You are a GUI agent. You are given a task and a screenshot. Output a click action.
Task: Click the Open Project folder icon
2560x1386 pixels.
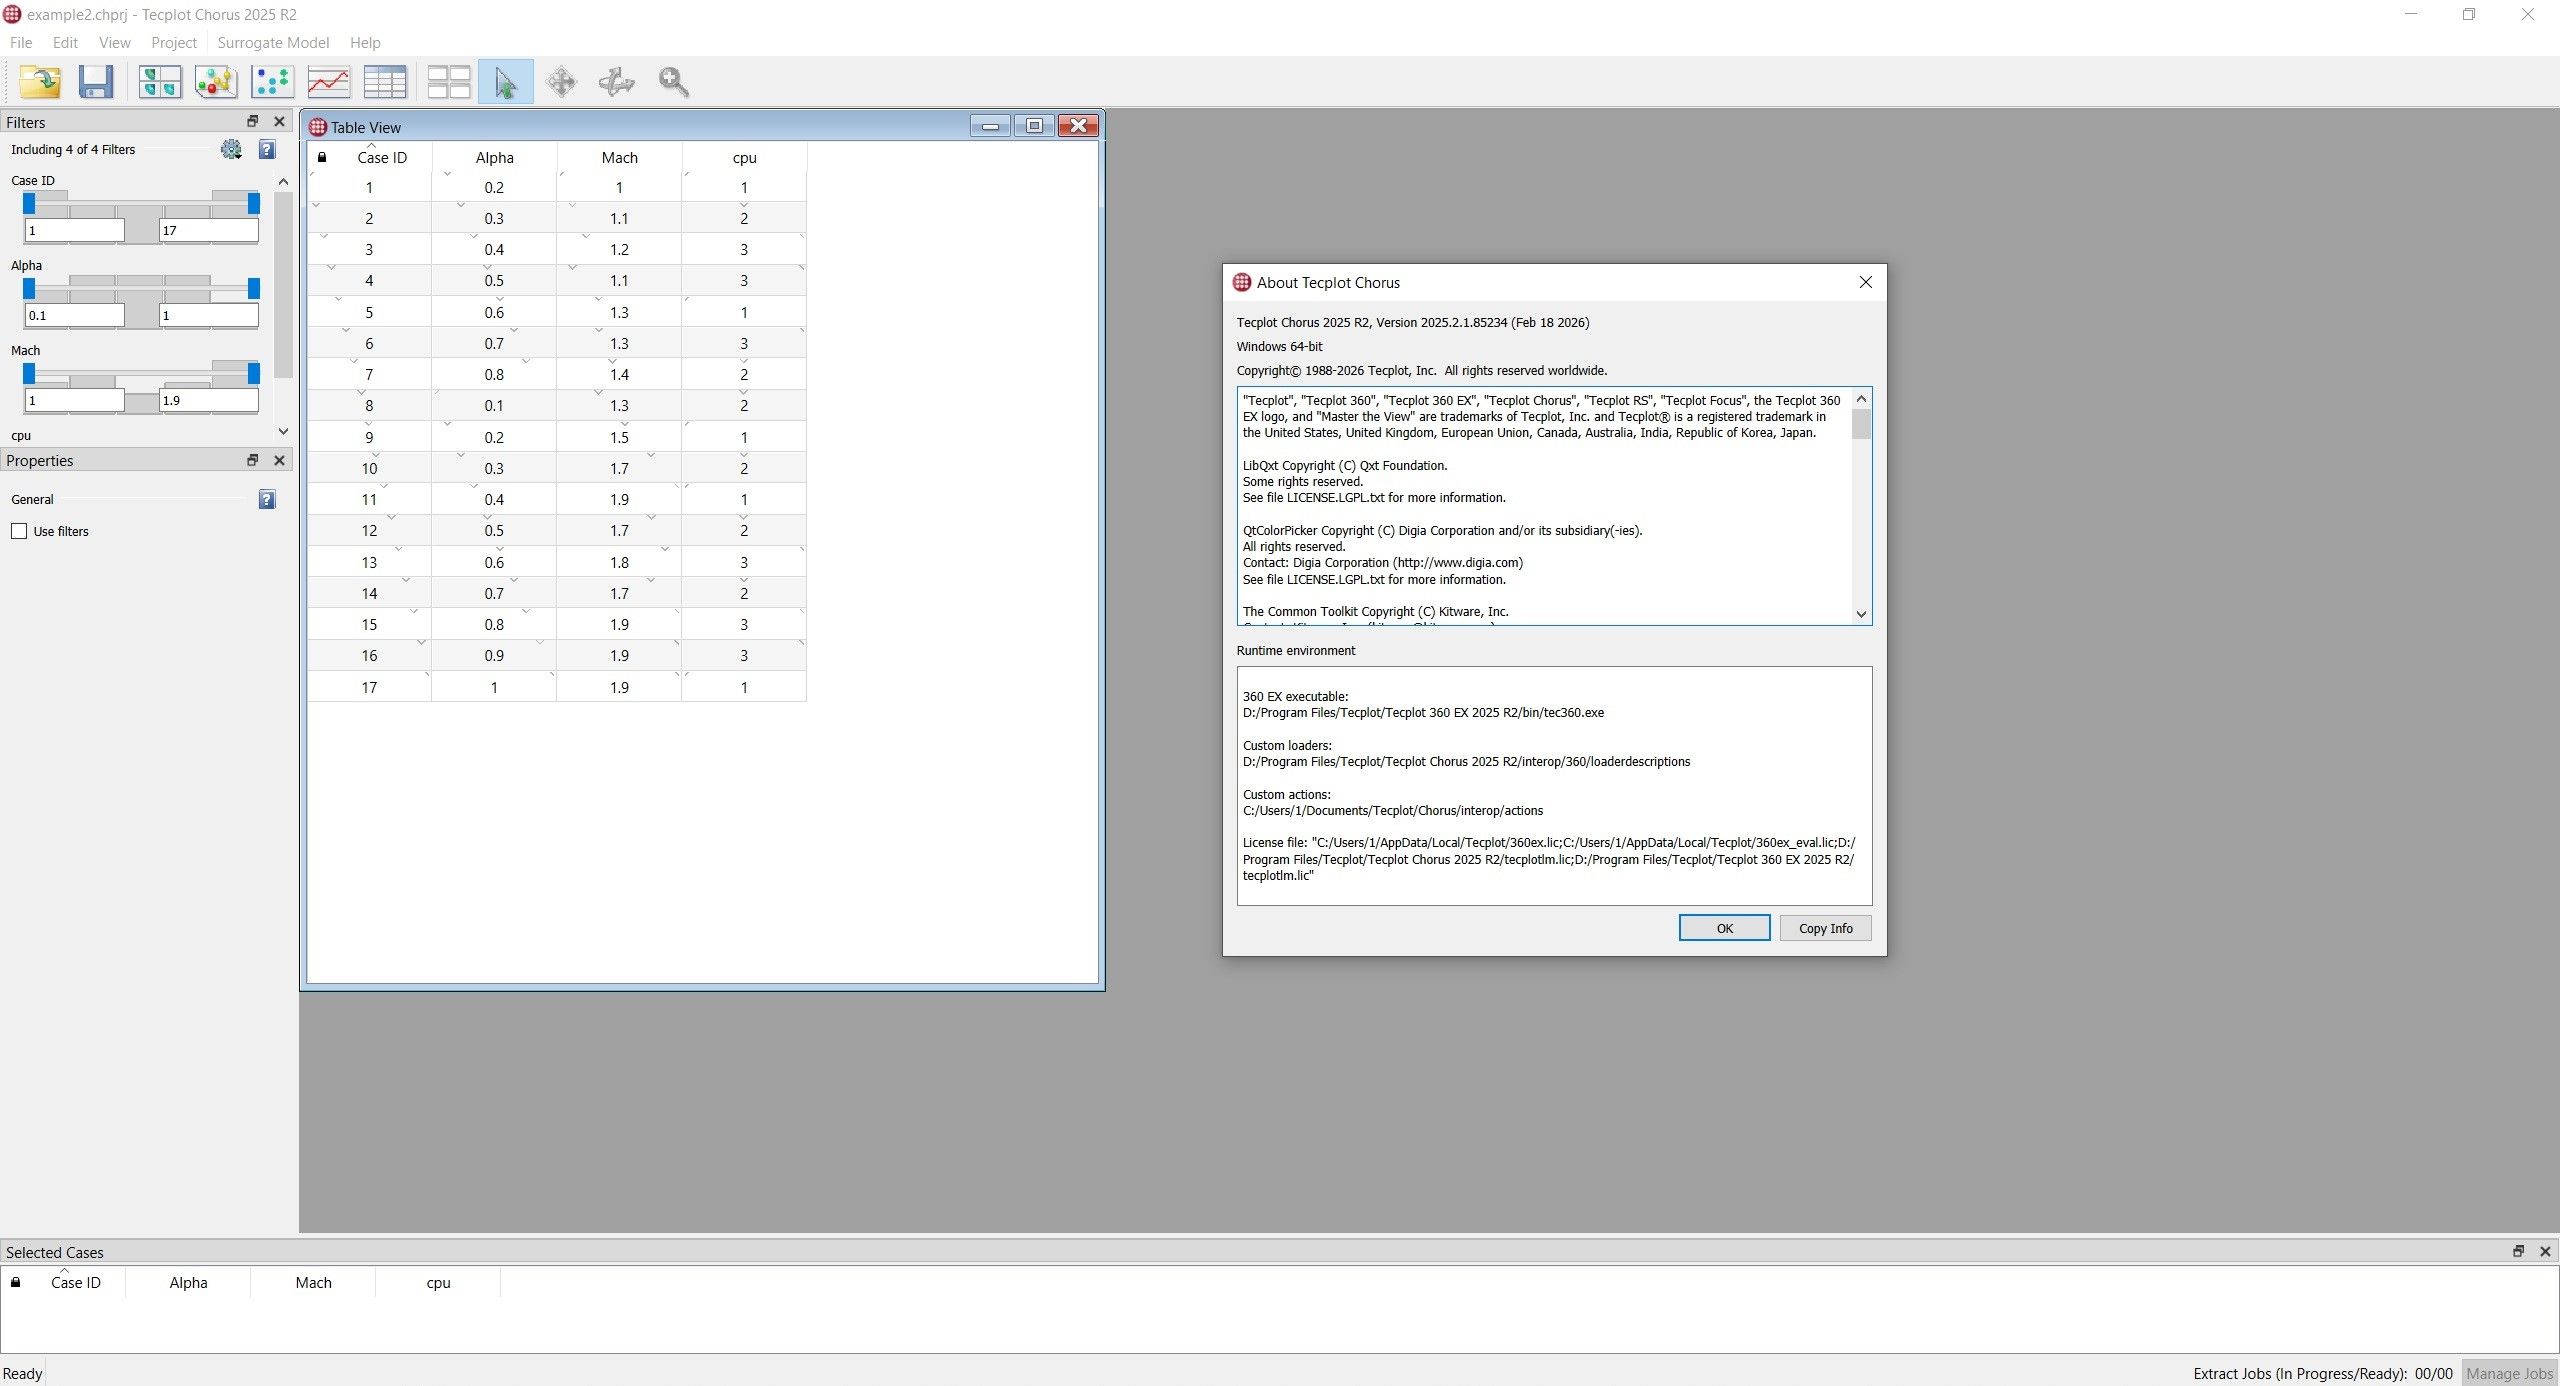tap(40, 82)
